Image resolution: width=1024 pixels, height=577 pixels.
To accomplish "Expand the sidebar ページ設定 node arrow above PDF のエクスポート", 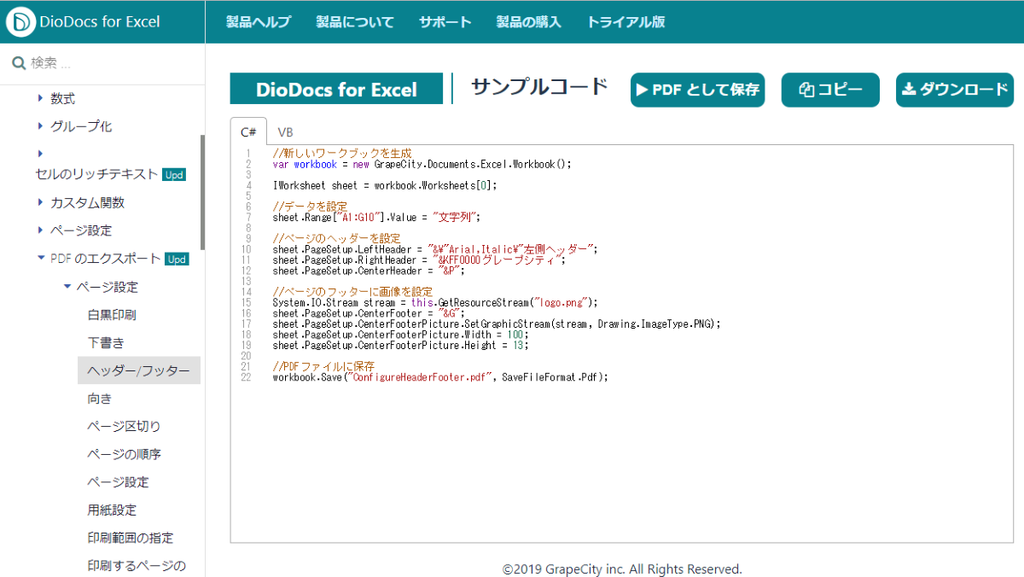I will pyautogui.click(x=40, y=230).
